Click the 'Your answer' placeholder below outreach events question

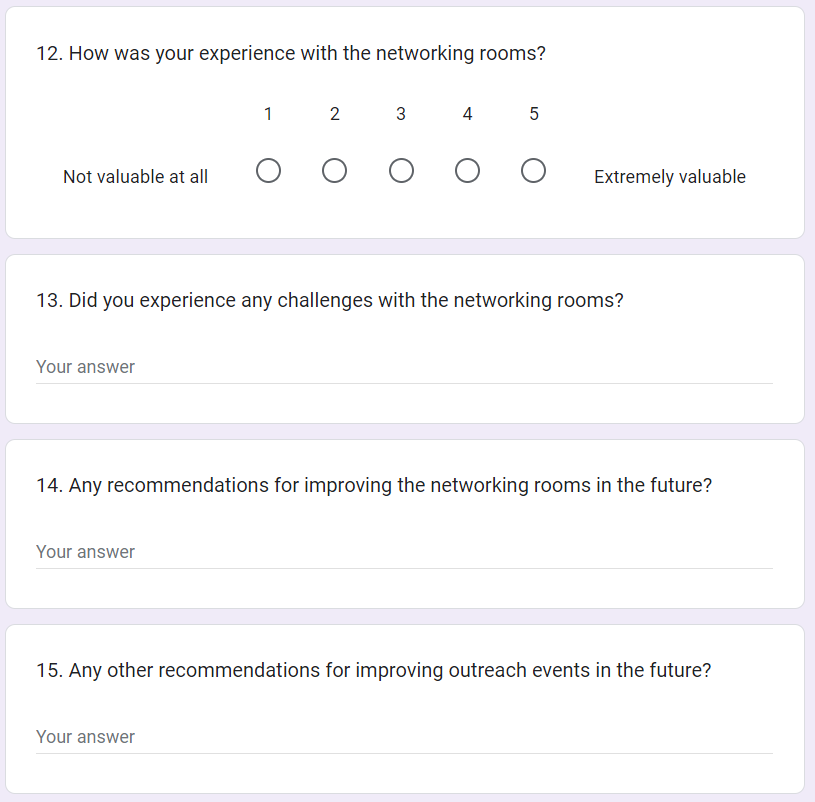point(86,737)
